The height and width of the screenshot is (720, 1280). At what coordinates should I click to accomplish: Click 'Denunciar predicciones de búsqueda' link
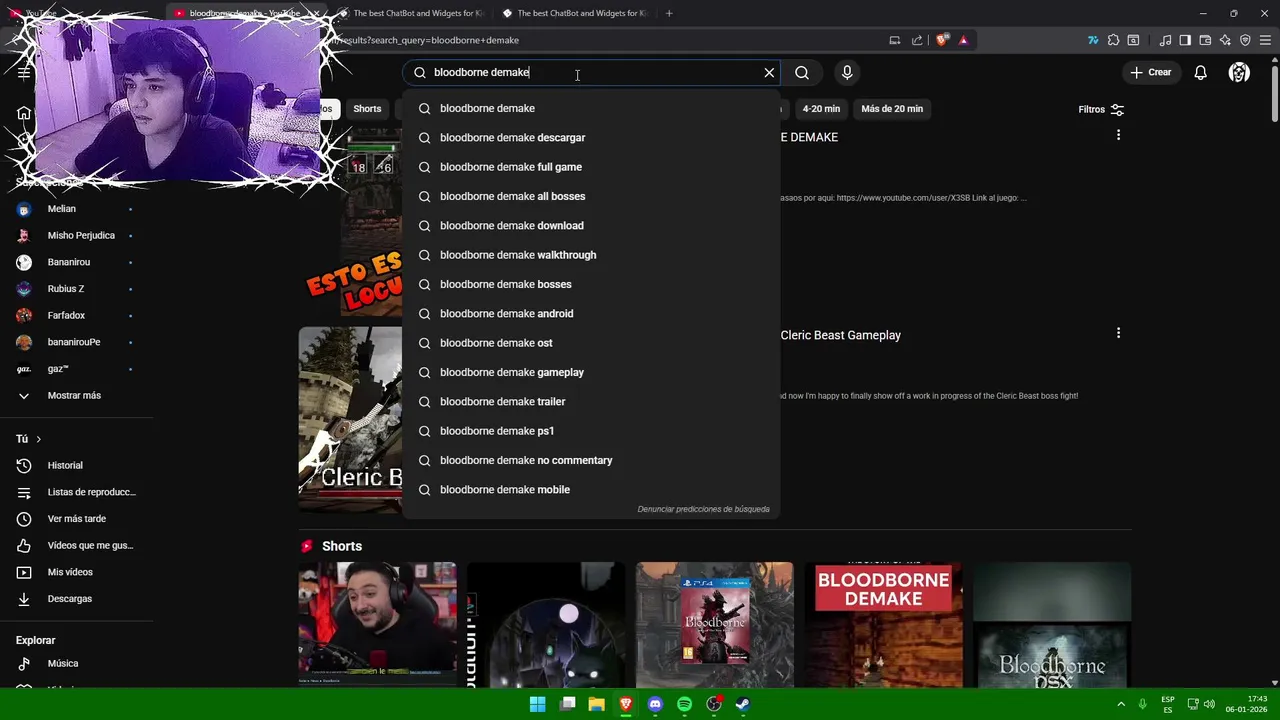703,509
